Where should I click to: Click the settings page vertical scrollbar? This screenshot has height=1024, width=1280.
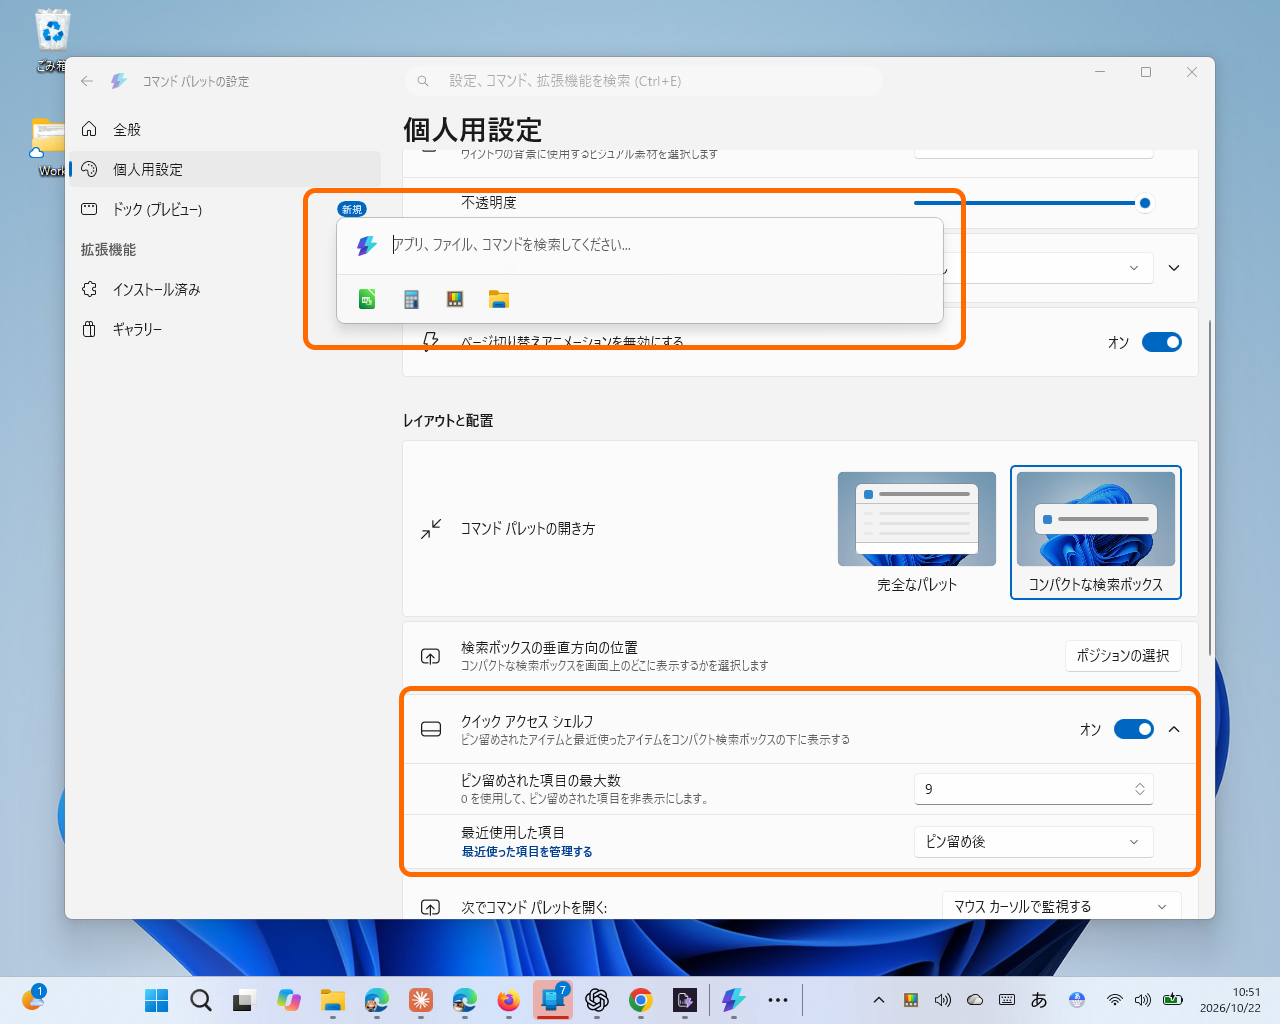[x=1210, y=487]
